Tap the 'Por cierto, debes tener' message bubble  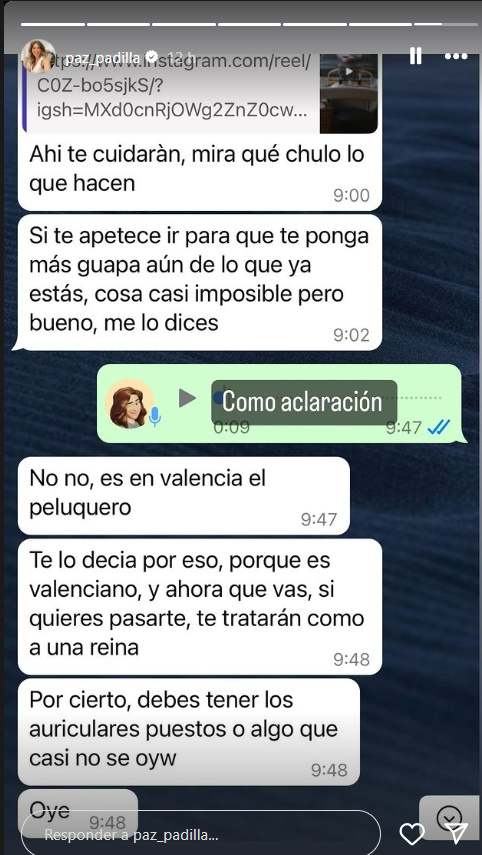coord(189,732)
